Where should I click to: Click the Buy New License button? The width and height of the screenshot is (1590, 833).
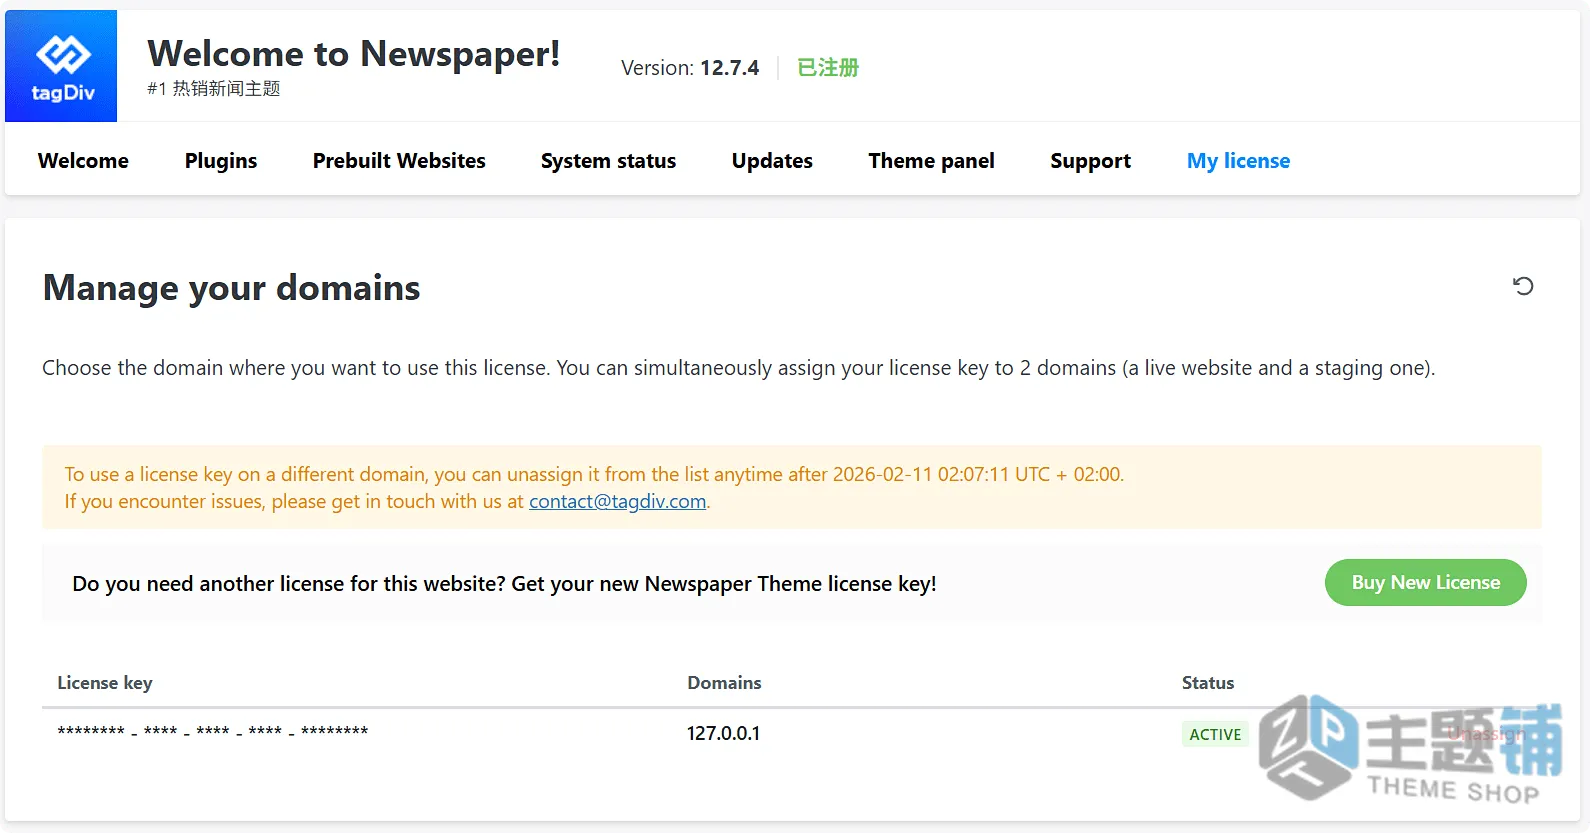[x=1426, y=582]
